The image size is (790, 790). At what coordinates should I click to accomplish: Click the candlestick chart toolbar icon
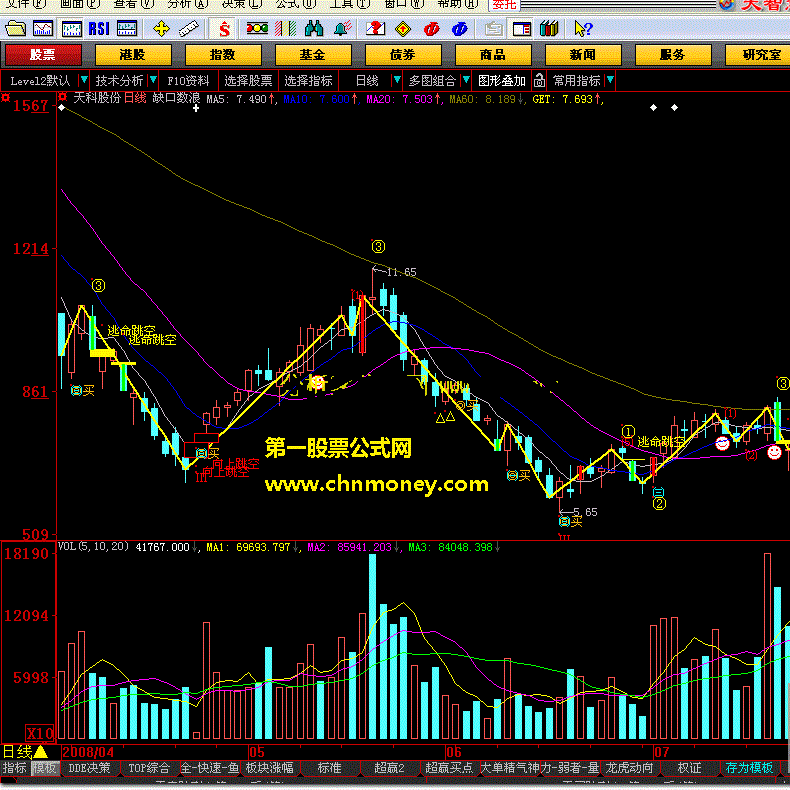point(72,29)
